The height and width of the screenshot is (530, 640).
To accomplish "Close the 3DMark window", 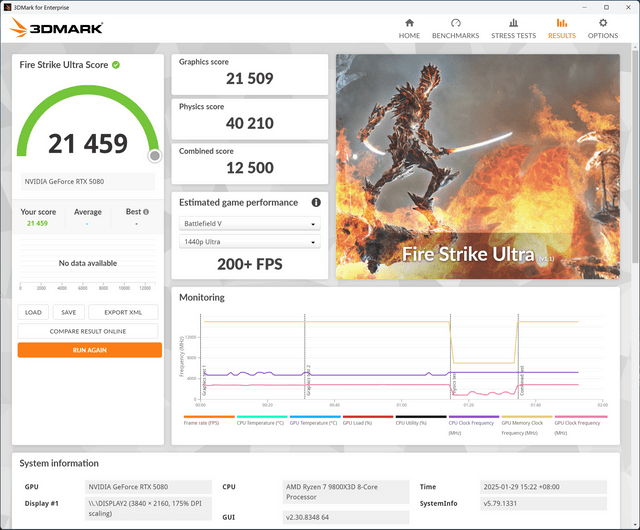I will pos(629,7).
